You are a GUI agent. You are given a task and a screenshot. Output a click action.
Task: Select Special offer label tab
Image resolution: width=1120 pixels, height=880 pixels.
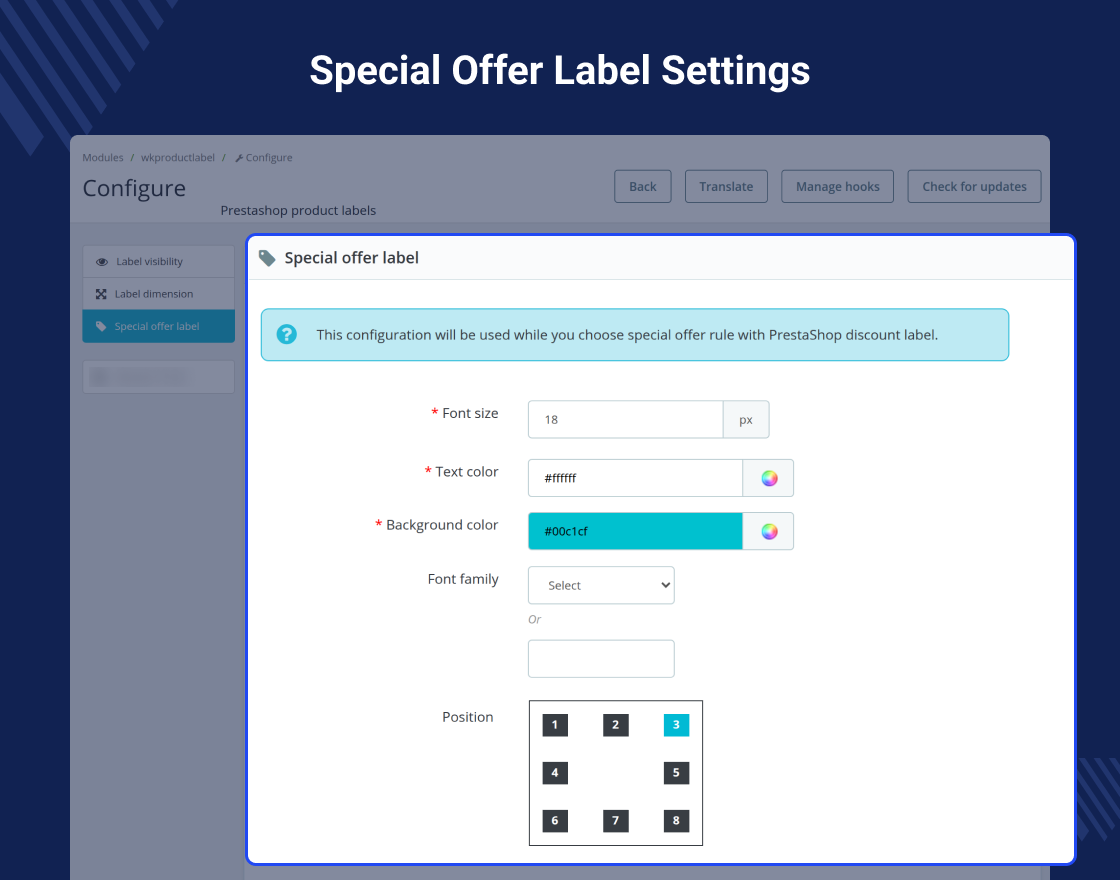[x=159, y=326]
